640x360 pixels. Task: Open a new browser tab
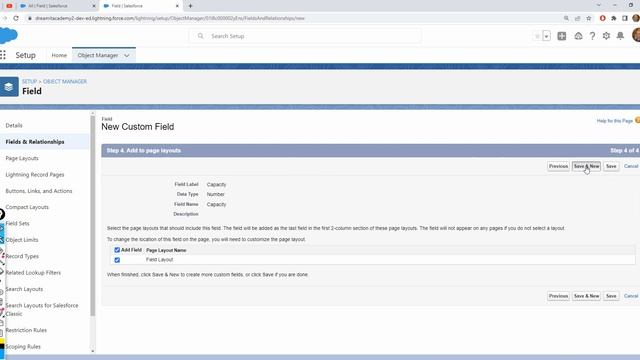pyautogui.click(x=190, y=6)
